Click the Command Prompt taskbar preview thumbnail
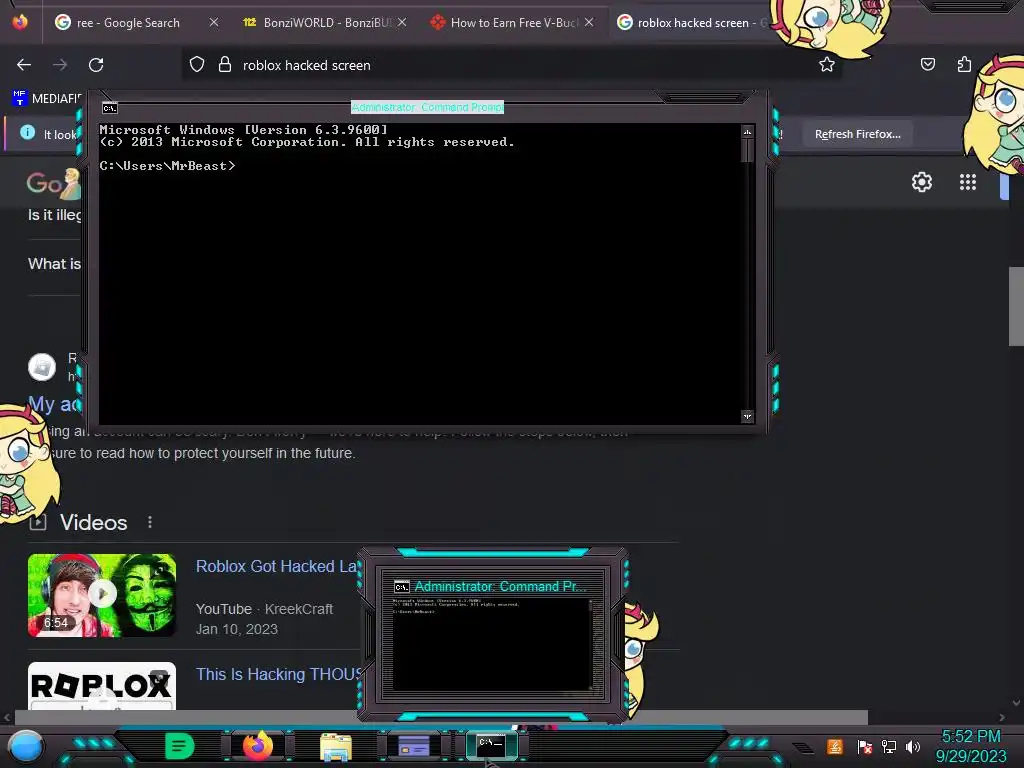The width and height of the screenshot is (1024, 768). click(492, 643)
